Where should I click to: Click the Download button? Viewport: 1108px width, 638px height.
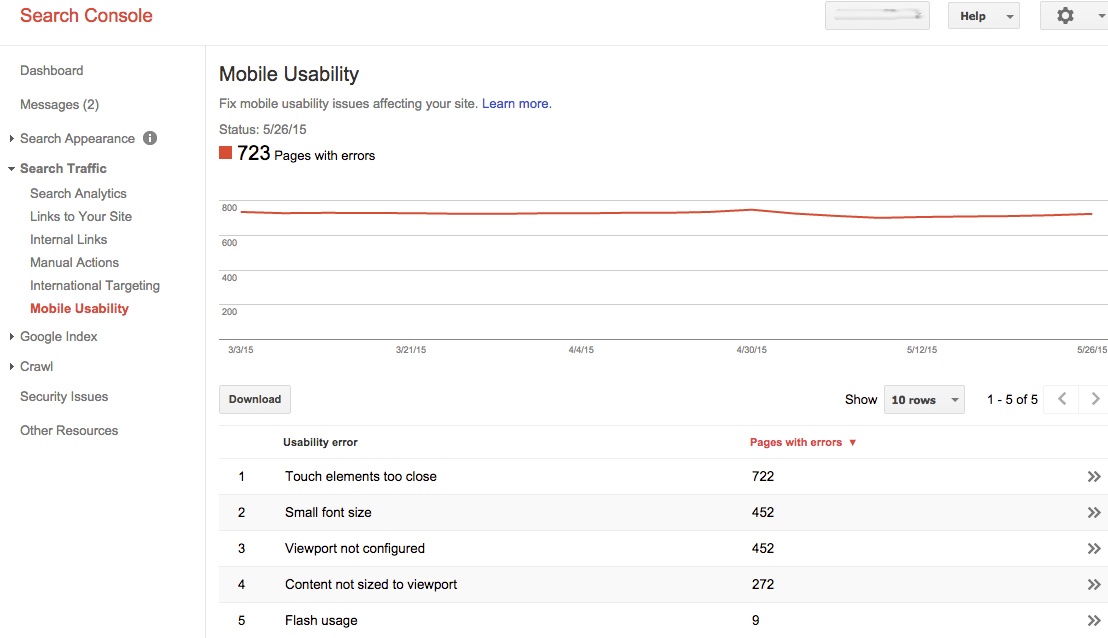pos(254,399)
